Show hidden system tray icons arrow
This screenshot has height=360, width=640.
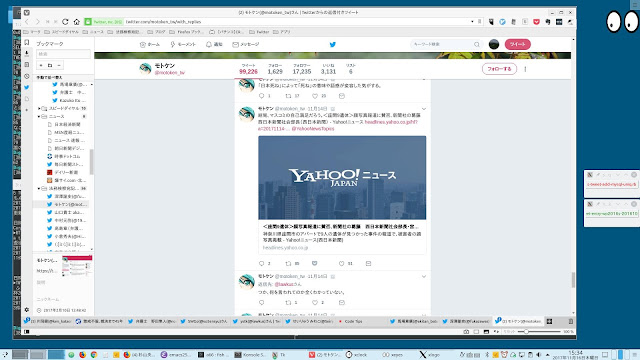pos(548,355)
